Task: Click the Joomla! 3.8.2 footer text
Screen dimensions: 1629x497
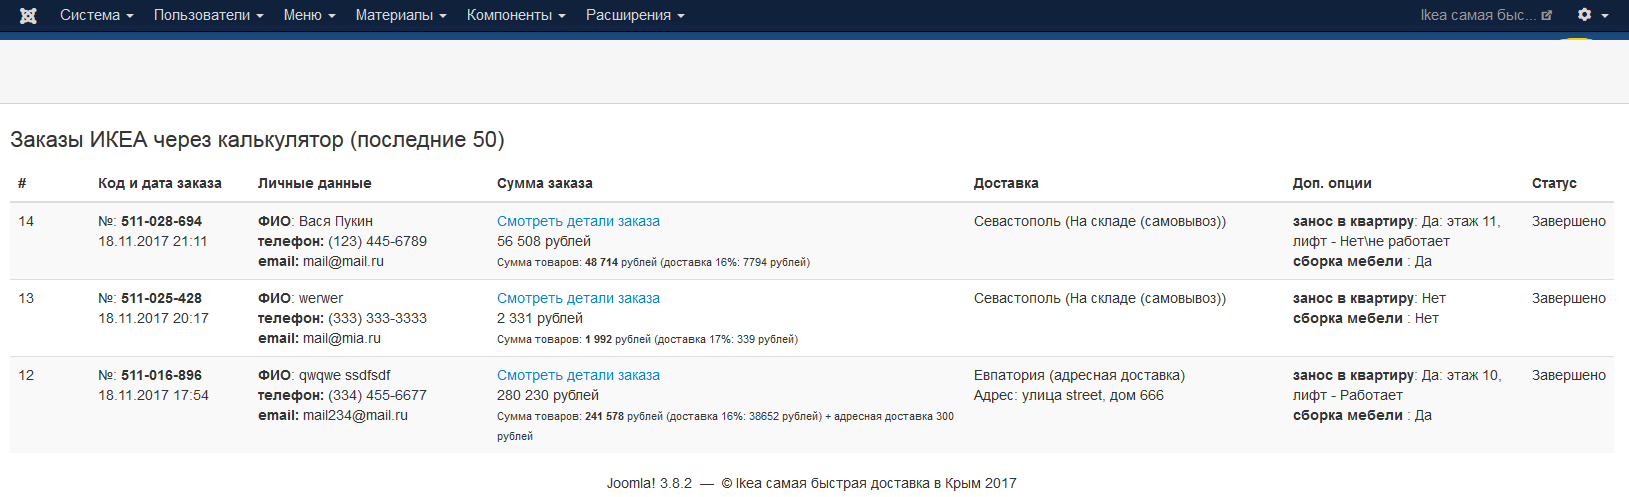Action: click(x=649, y=483)
